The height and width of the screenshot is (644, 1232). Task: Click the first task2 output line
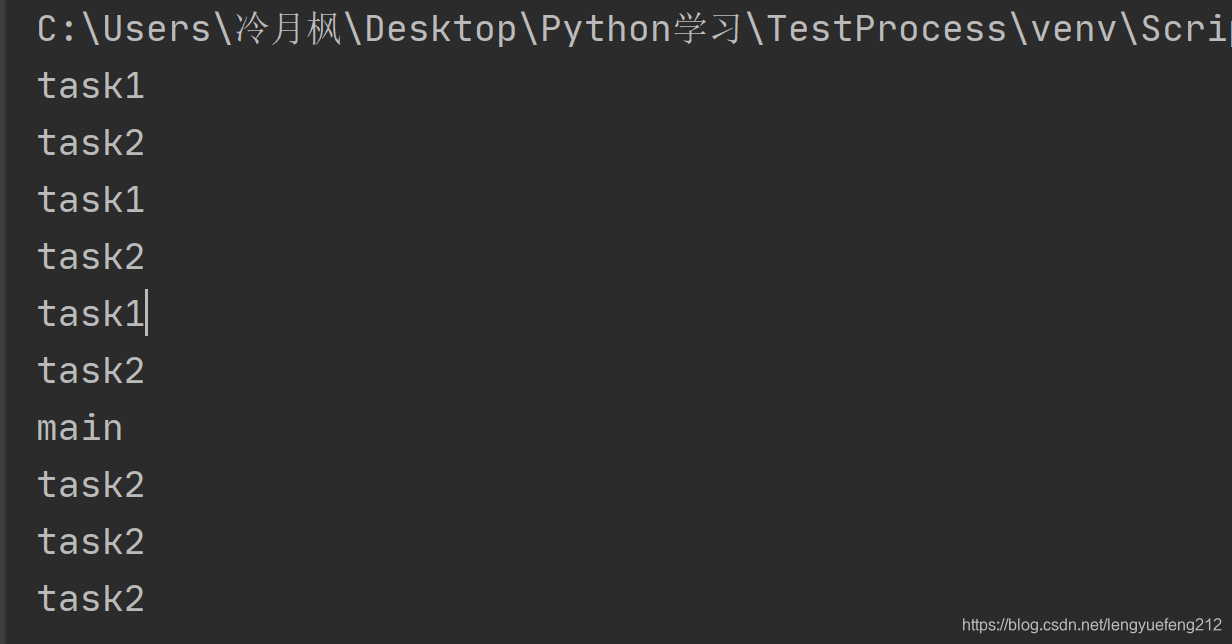point(91,143)
